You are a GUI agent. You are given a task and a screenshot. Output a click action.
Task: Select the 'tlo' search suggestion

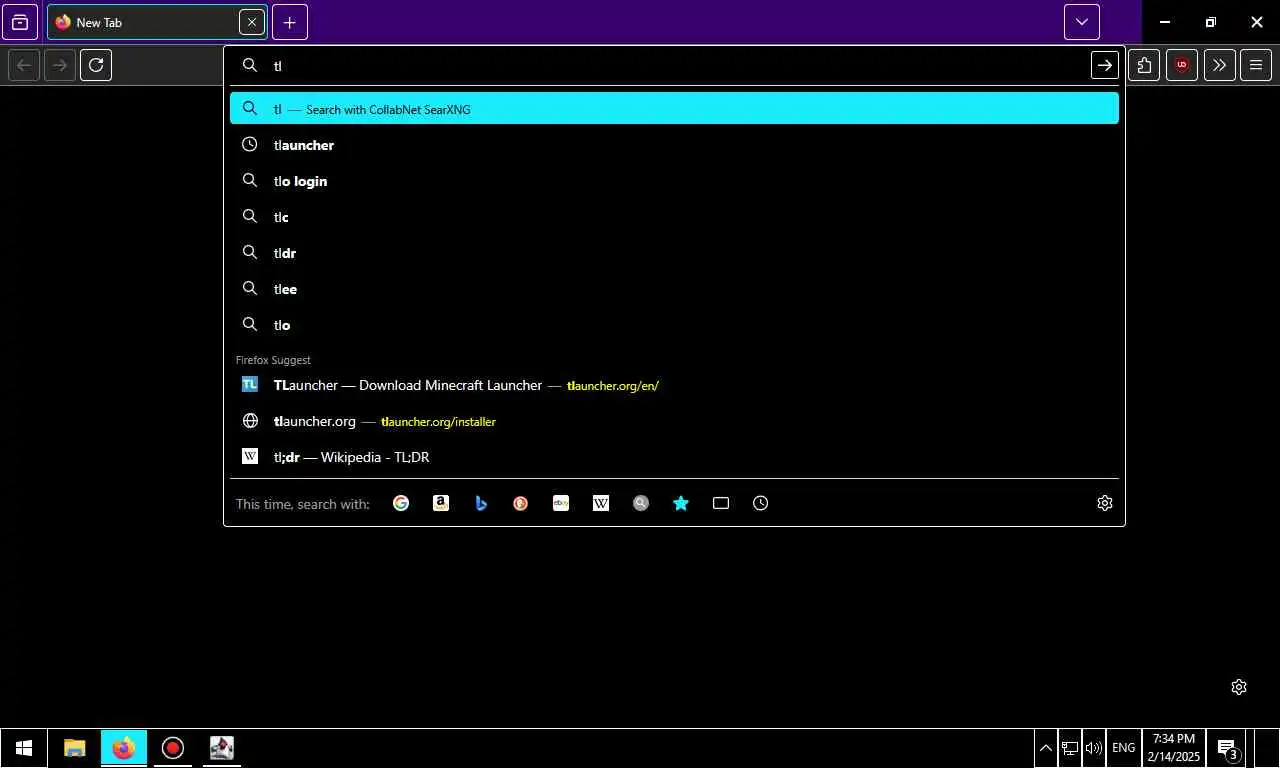pos(674,325)
